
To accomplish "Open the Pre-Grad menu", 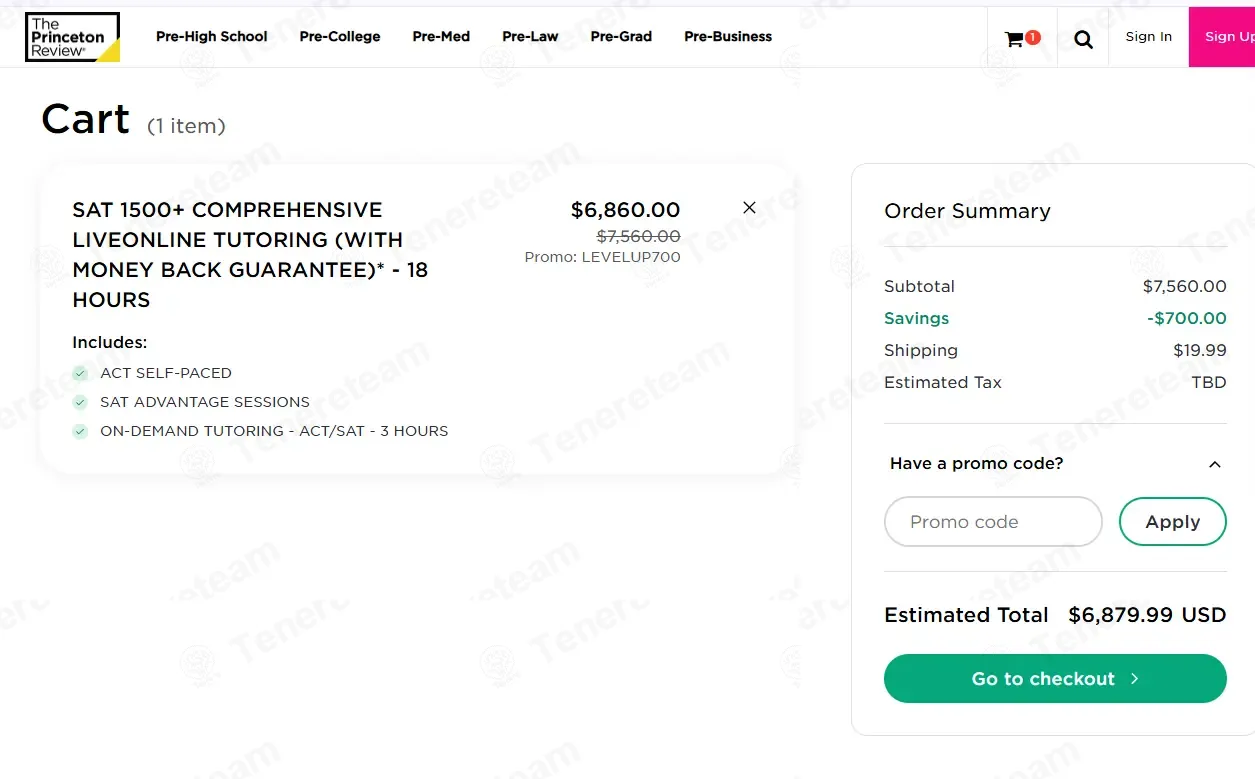I will [621, 37].
